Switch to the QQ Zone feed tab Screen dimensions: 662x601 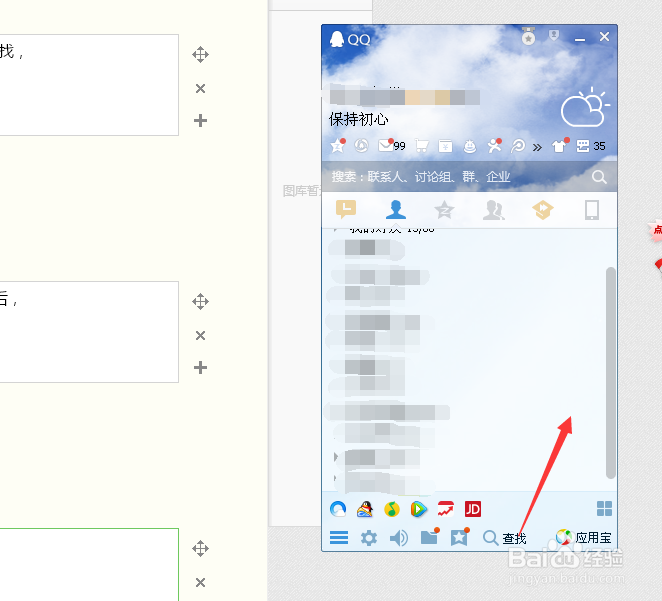coord(444,210)
